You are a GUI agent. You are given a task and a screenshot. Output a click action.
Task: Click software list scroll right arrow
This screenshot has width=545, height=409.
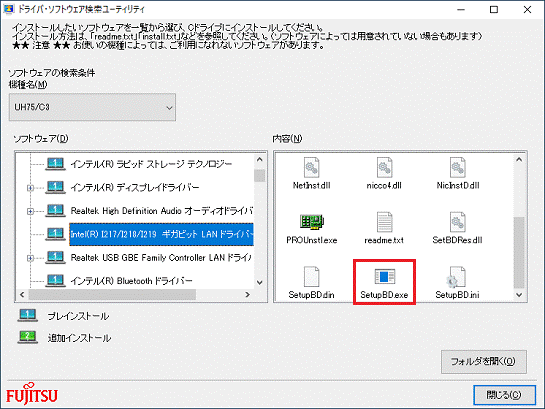pos(247,295)
